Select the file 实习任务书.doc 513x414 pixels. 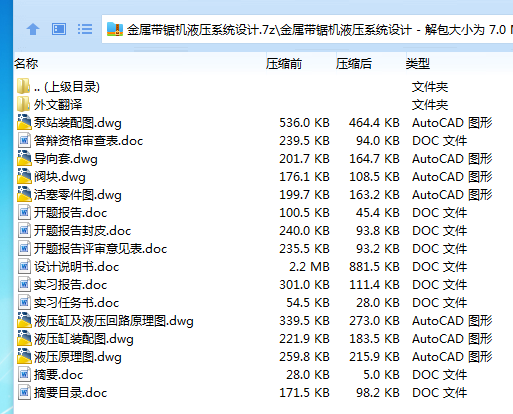coord(76,303)
